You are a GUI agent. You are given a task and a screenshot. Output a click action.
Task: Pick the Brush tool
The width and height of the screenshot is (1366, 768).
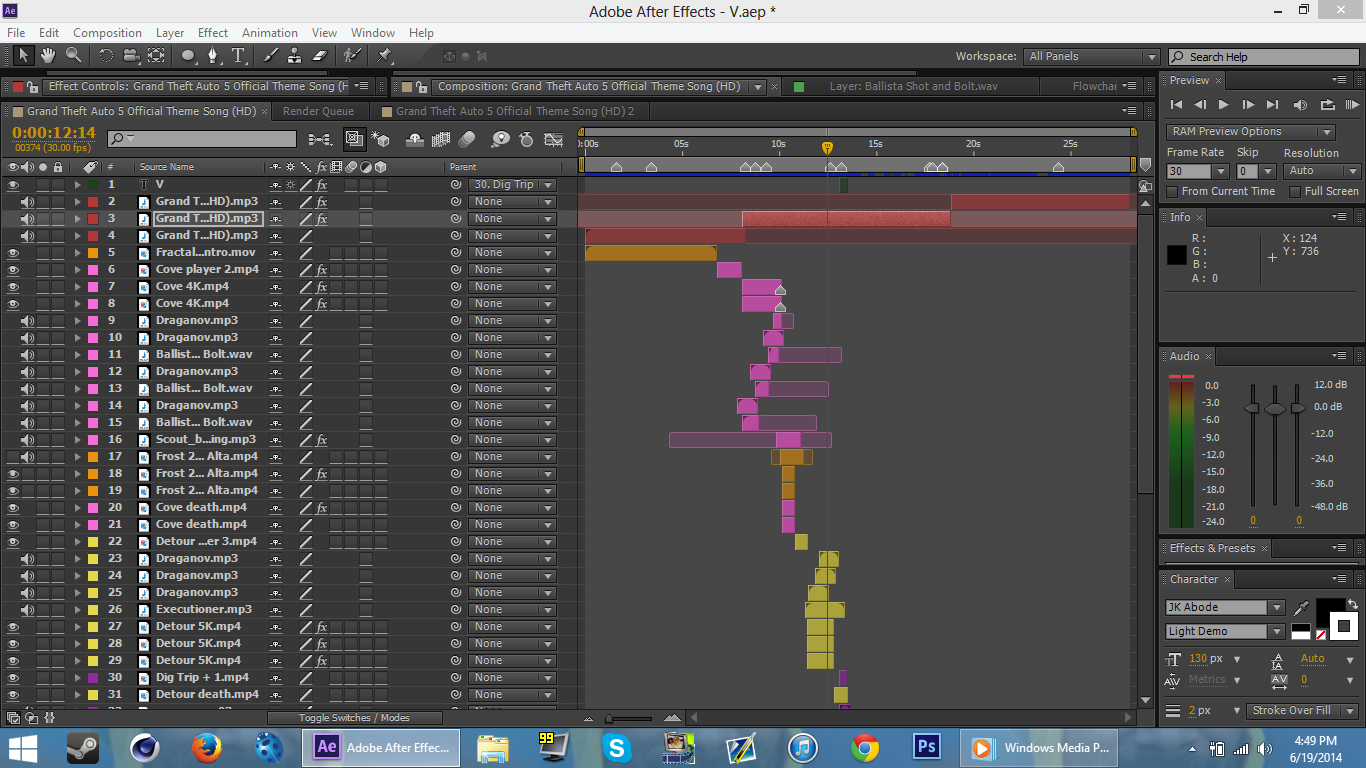pyautogui.click(x=269, y=56)
